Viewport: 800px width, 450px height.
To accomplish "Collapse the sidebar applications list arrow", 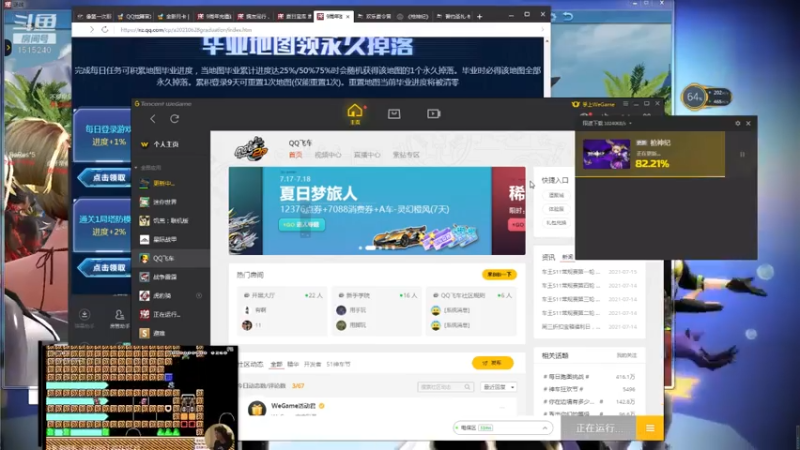I will tap(136, 167).
